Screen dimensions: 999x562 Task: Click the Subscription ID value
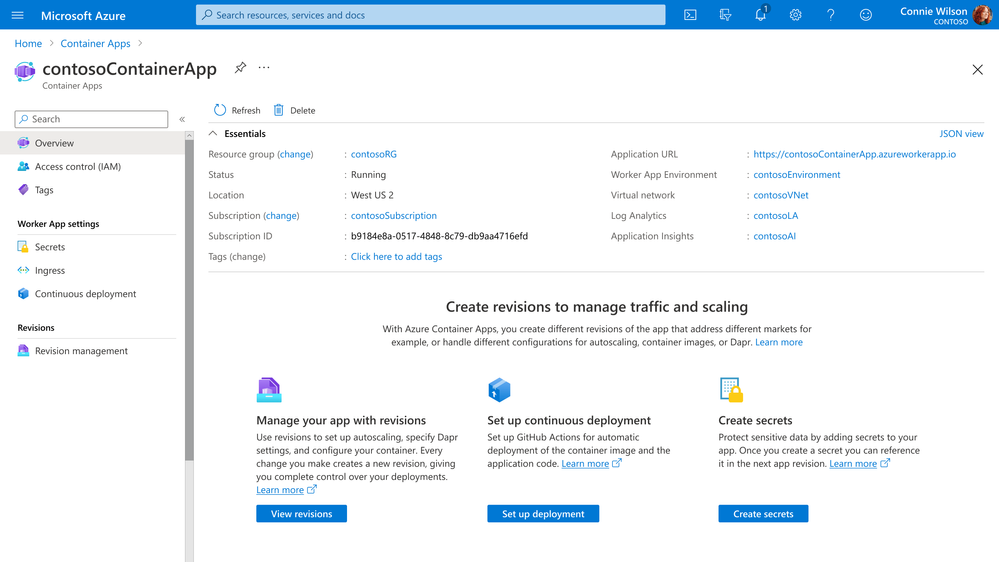coord(439,236)
